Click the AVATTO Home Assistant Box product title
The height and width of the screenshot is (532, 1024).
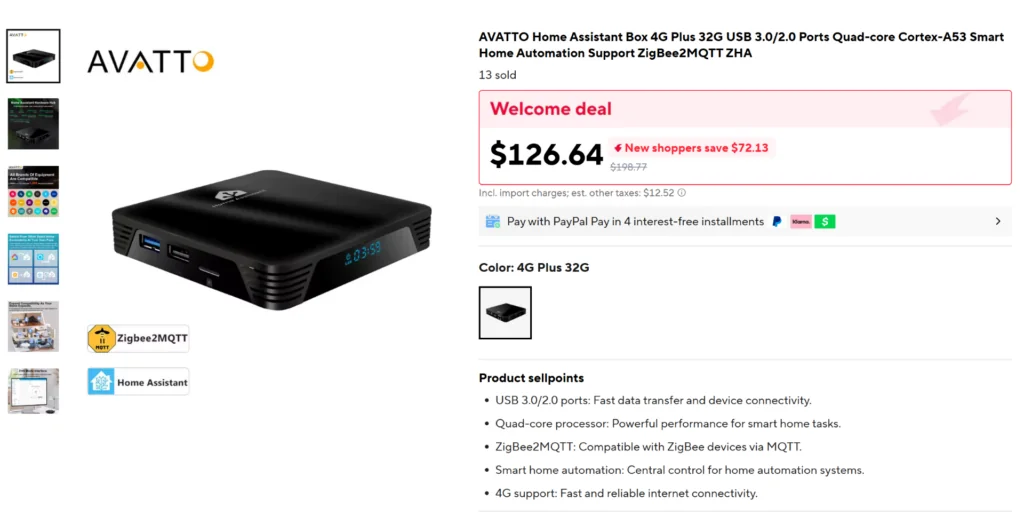[x=741, y=45]
